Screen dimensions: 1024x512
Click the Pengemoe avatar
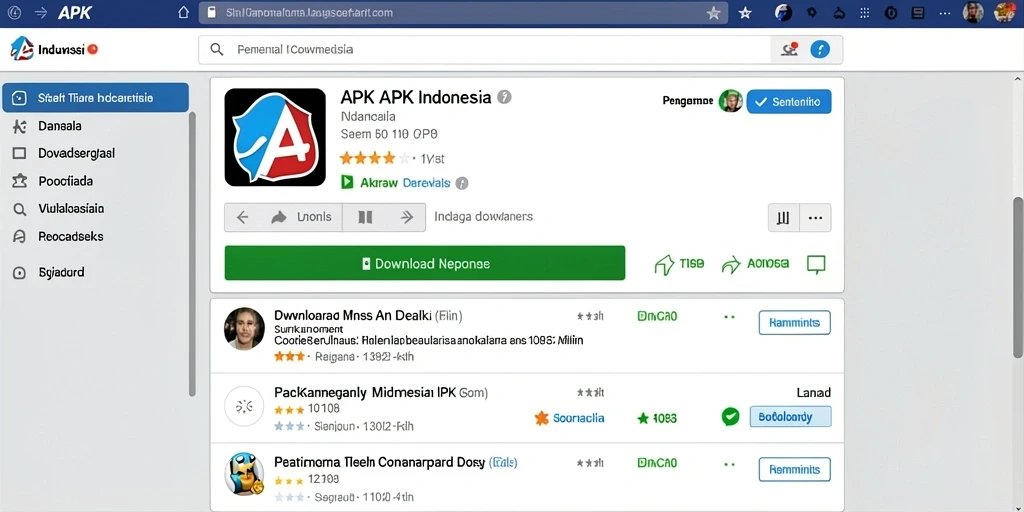(x=731, y=101)
